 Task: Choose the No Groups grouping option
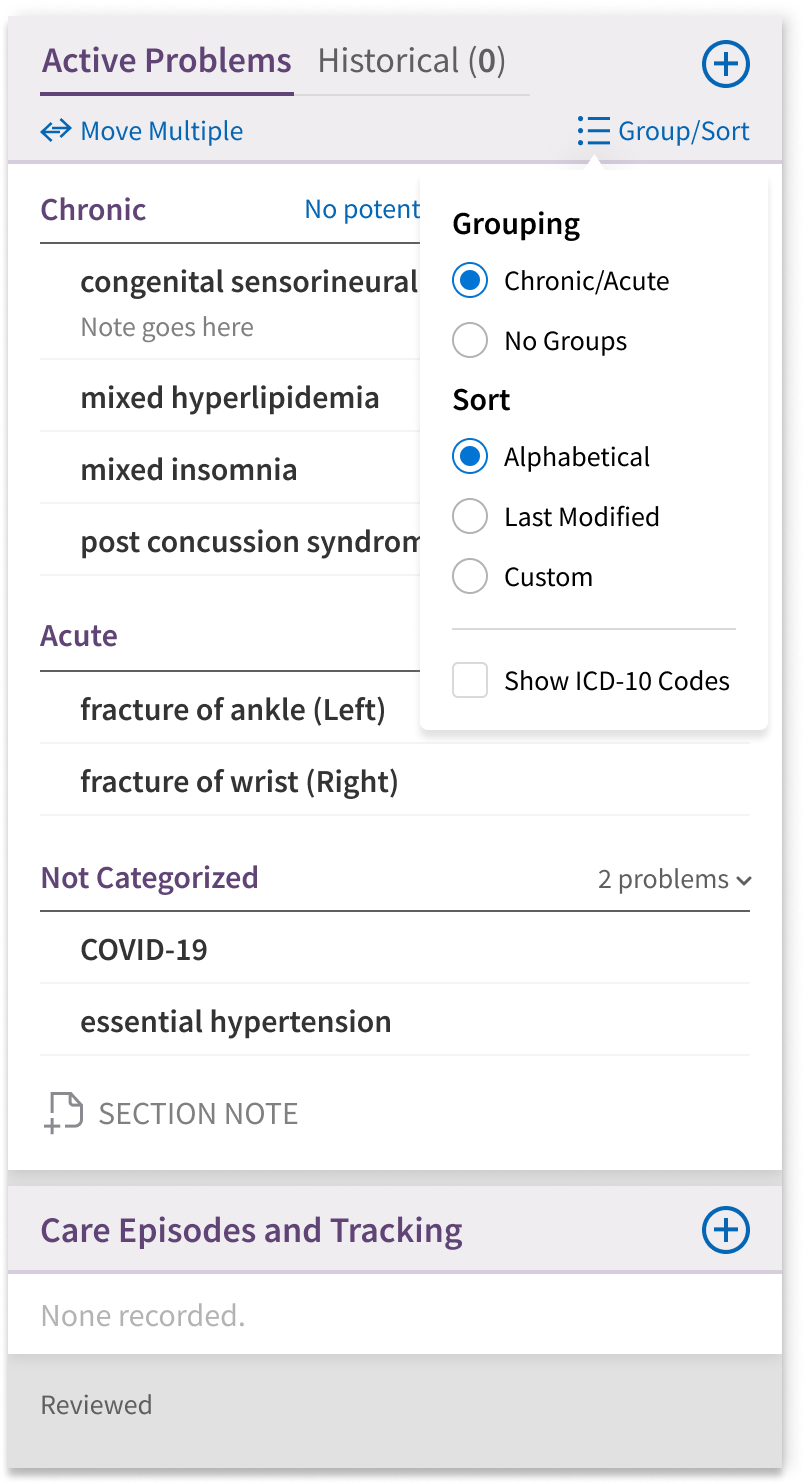pyautogui.click(x=470, y=341)
